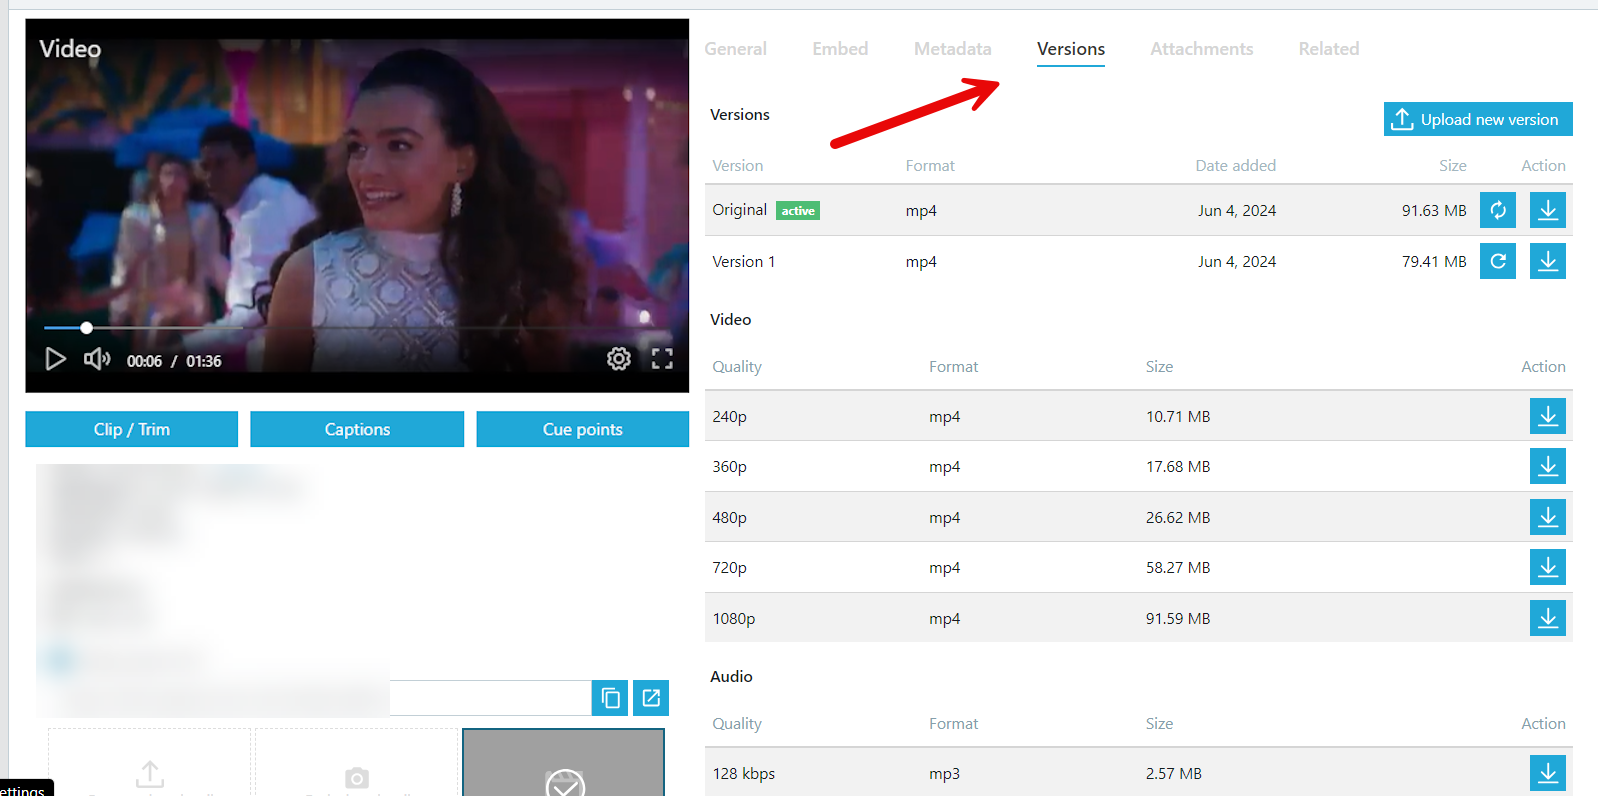Switch to the Metadata tab
The image size is (1598, 796).
(953, 49)
